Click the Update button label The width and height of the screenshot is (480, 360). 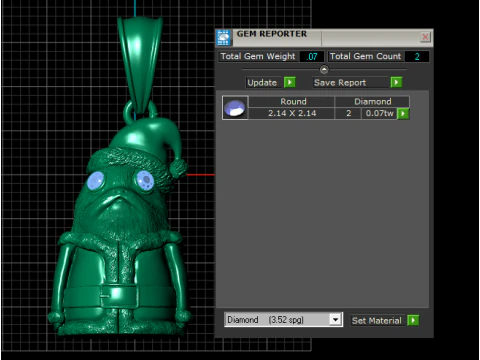click(262, 83)
